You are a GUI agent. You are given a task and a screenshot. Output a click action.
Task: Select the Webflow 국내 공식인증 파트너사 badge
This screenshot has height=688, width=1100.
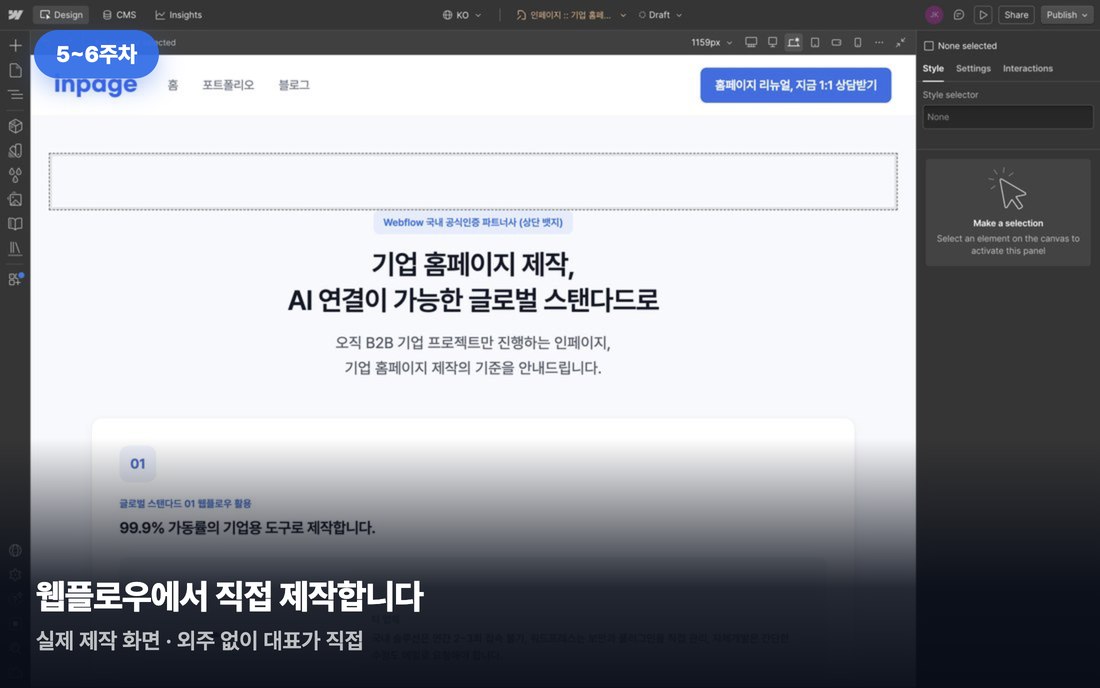click(x=473, y=222)
